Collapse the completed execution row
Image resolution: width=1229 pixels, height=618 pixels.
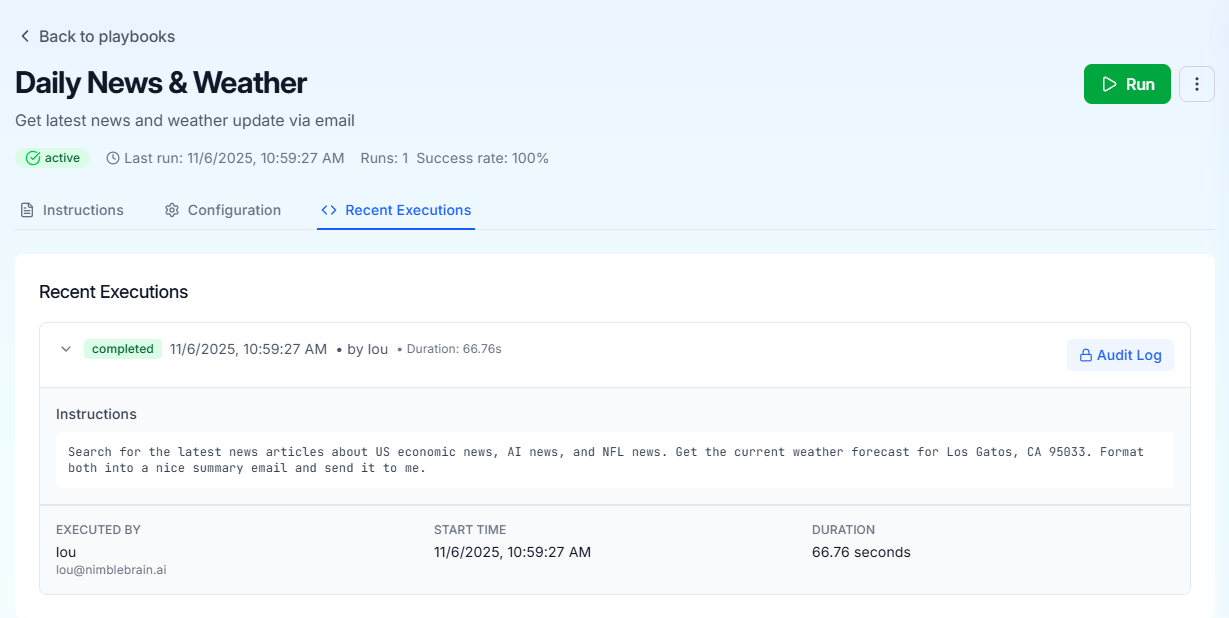(x=66, y=349)
